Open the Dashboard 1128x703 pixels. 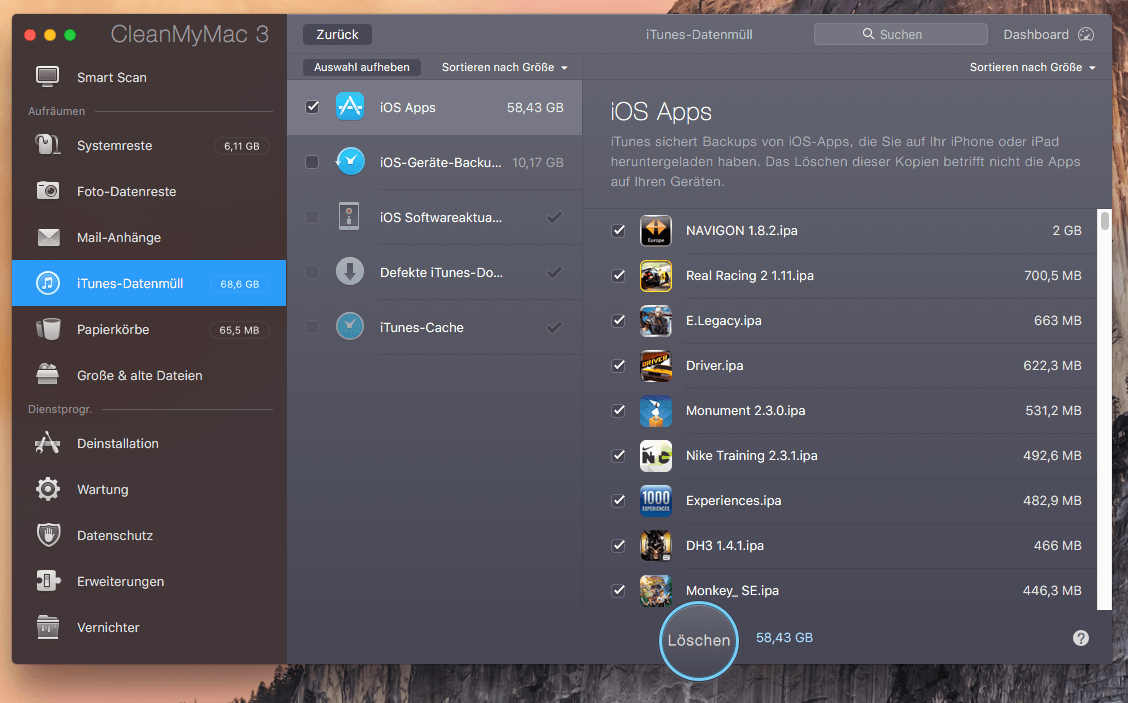click(x=1049, y=35)
